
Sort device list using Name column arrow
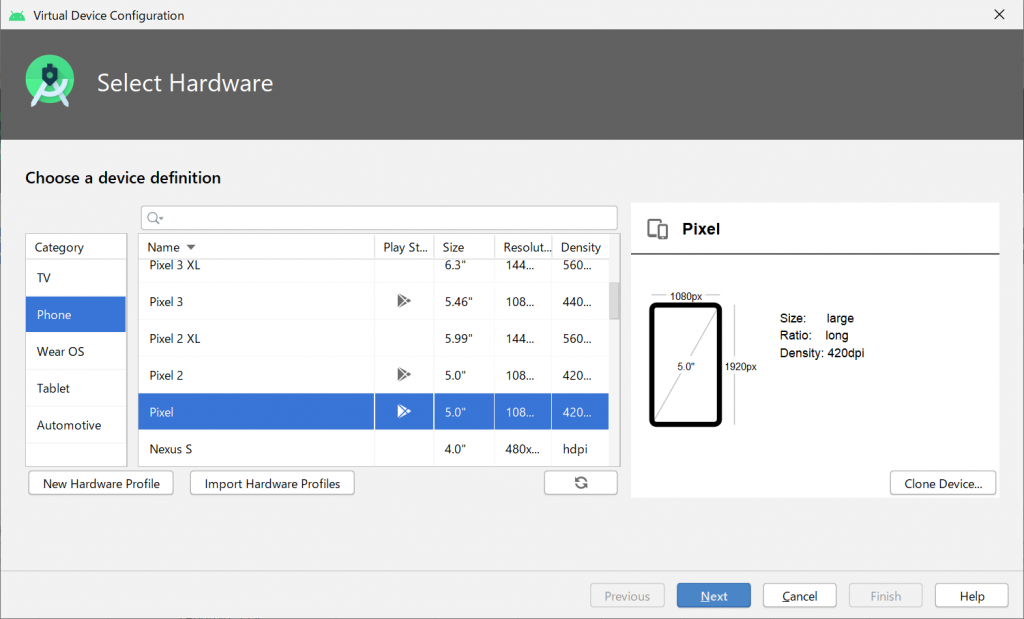tap(191, 247)
